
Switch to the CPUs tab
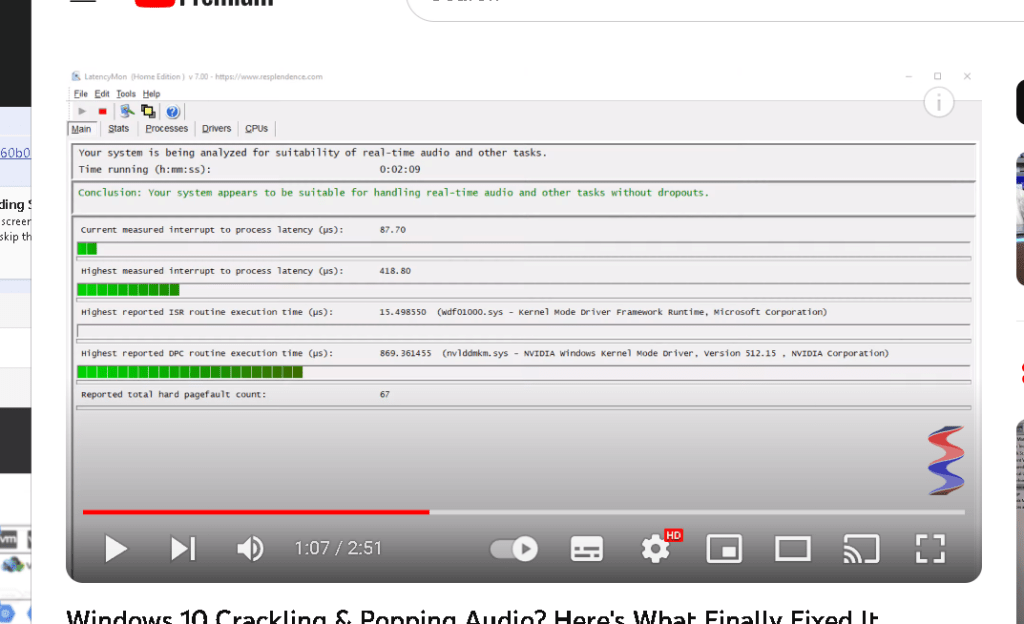[x=257, y=129]
